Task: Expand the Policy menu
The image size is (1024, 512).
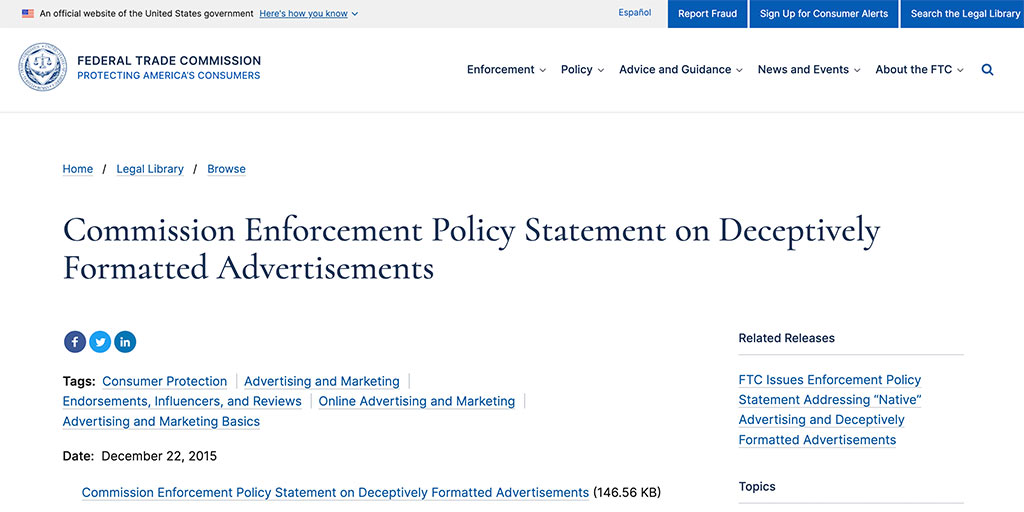Action: [583, 70]
